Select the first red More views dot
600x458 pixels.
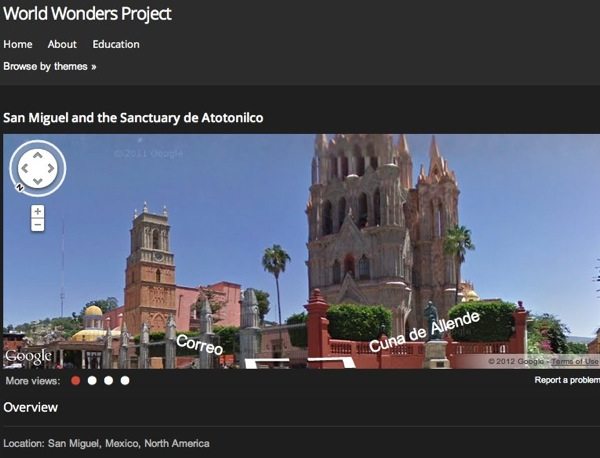(x=76, y=380)
